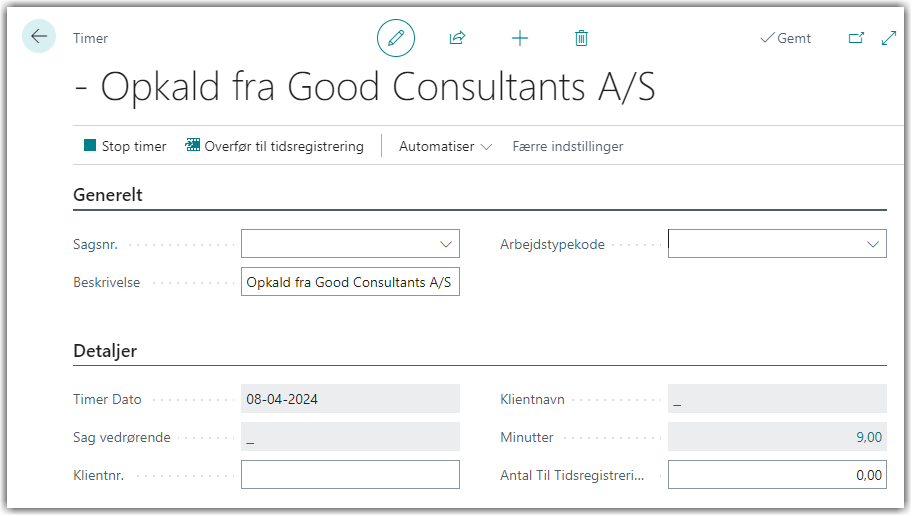Viewport: 912px width, 516px height.
Task: Click the back arrow button
Action: click(39, 37)
